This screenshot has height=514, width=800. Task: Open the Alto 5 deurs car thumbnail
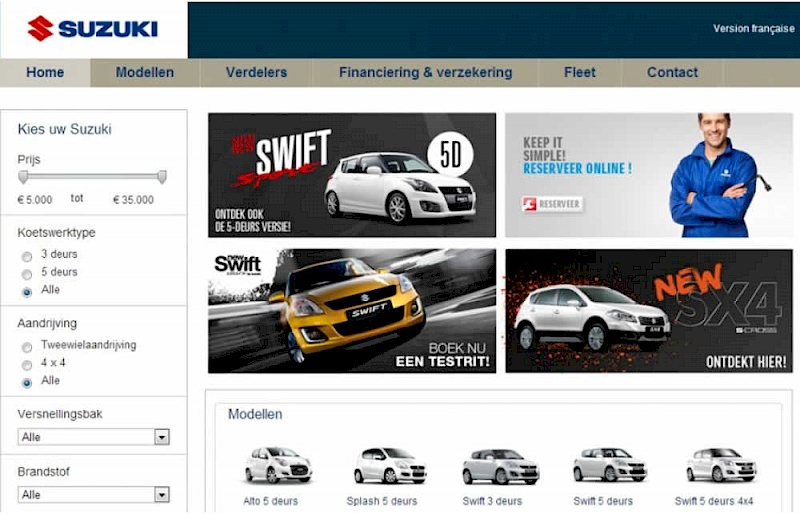click(x=278, y=465)
